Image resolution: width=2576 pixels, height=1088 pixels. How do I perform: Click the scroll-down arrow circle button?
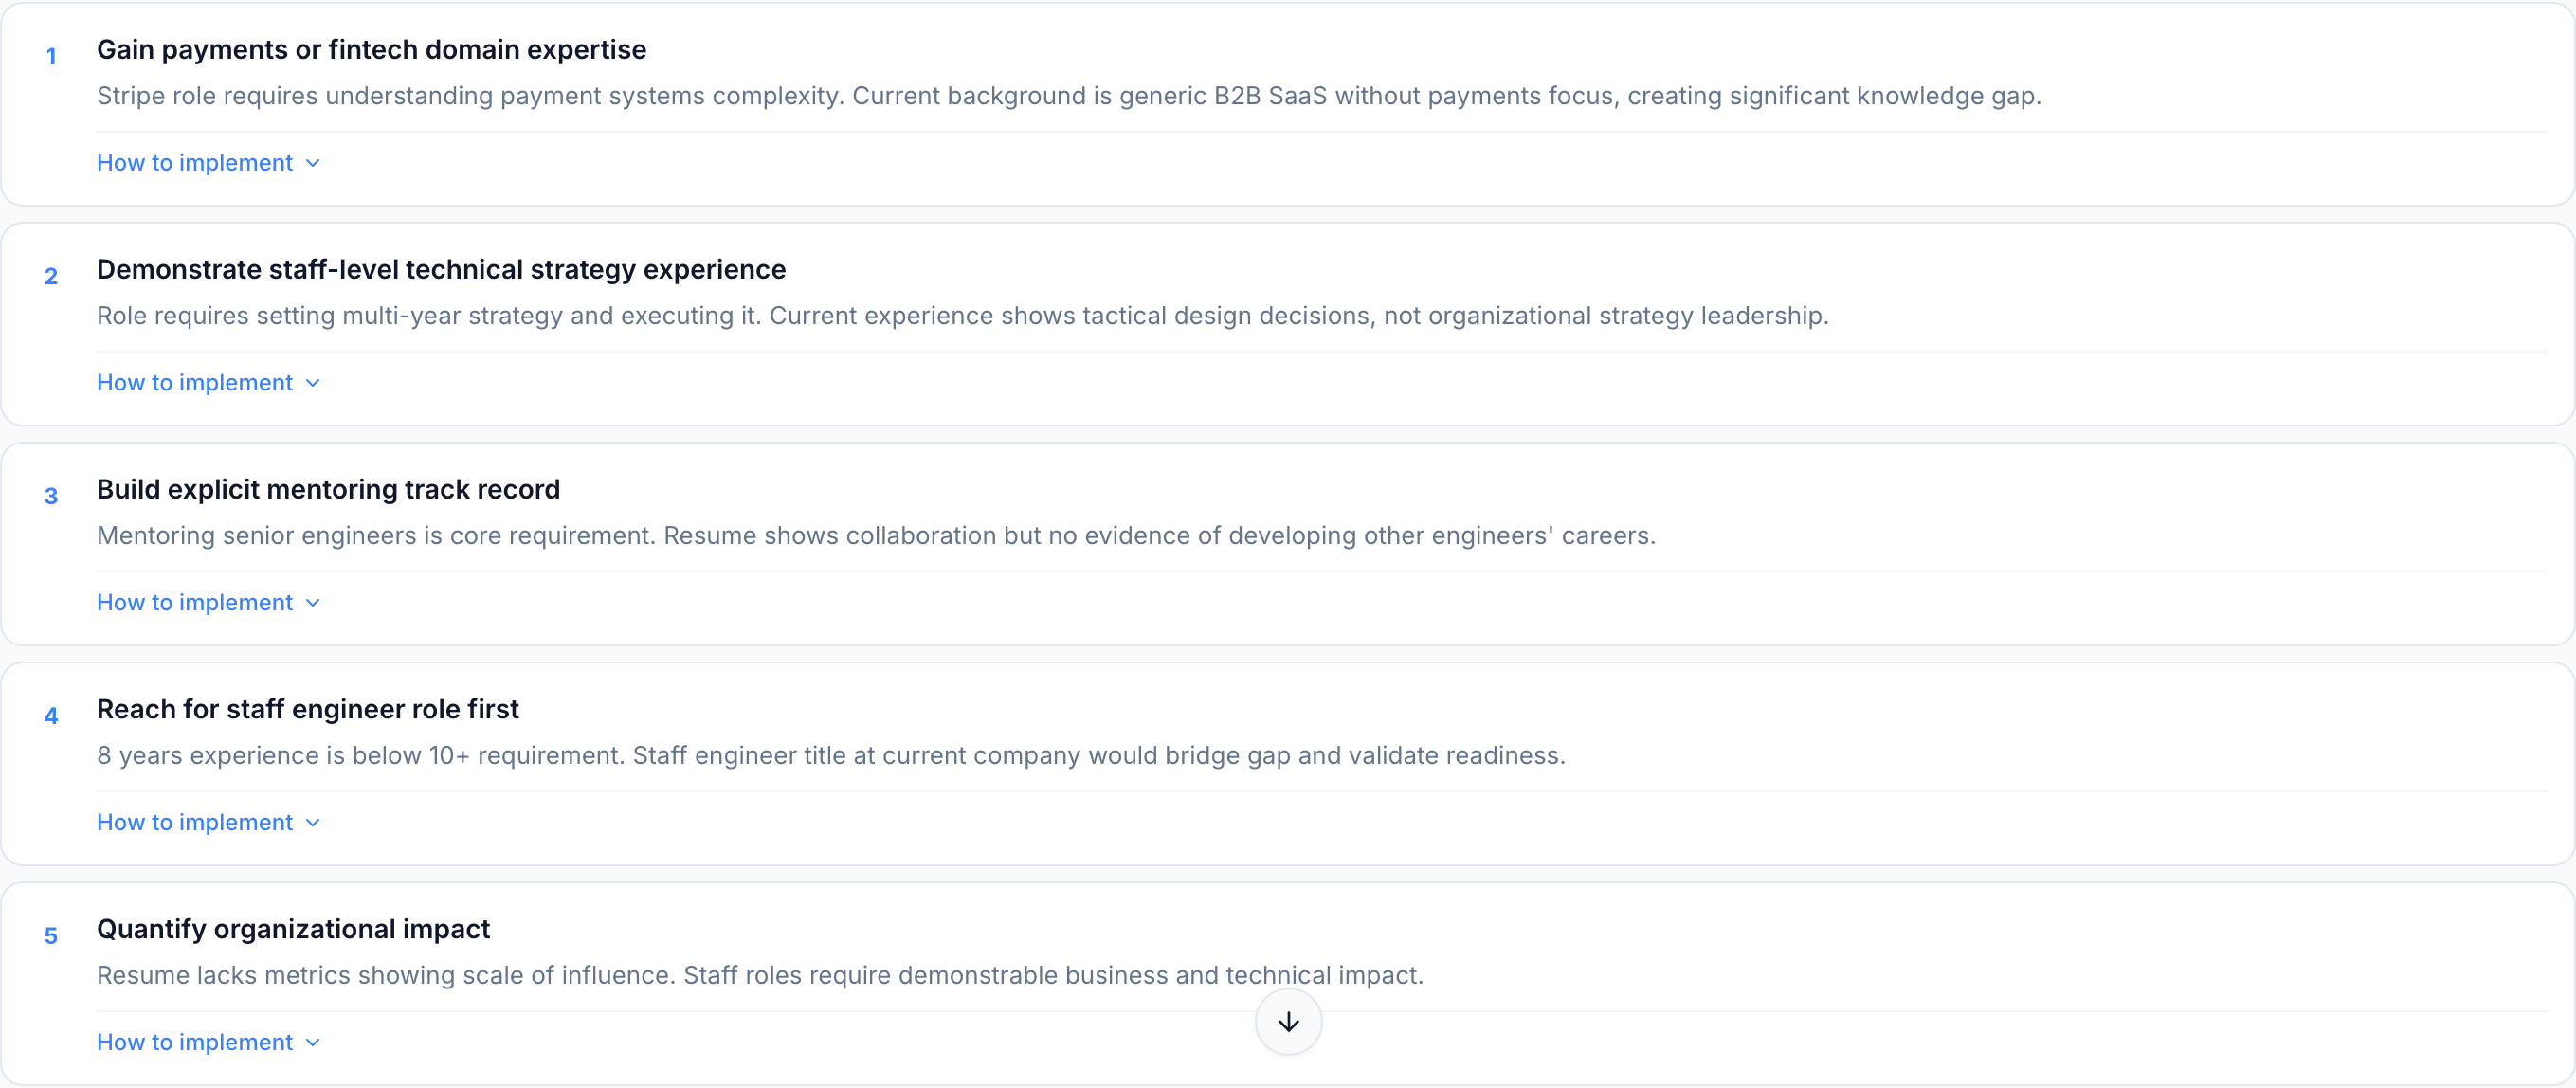tap(1288, 1021)
